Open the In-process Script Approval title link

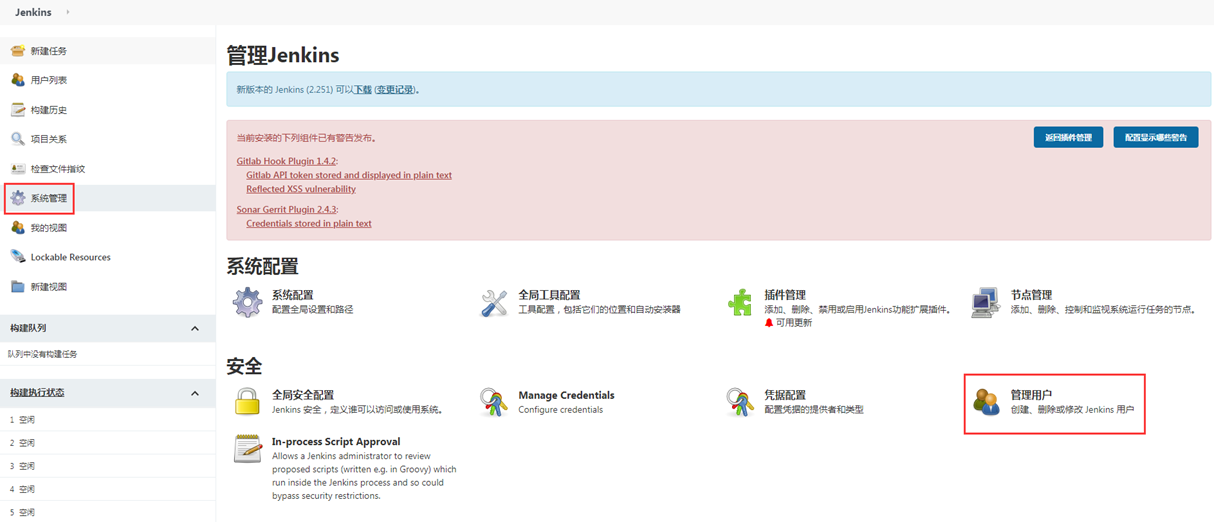coord(336,441)
